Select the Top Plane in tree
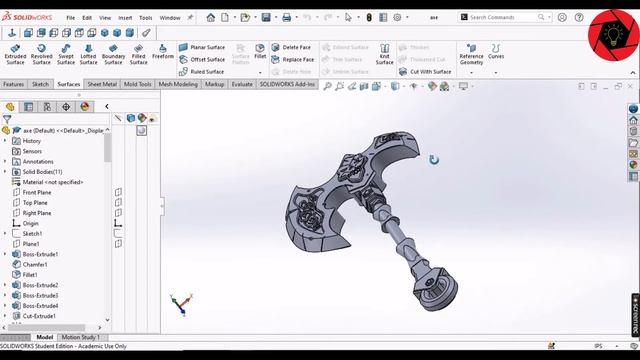Image resolution: width=640 pixels, height=360 pixels. coord(30,203)
